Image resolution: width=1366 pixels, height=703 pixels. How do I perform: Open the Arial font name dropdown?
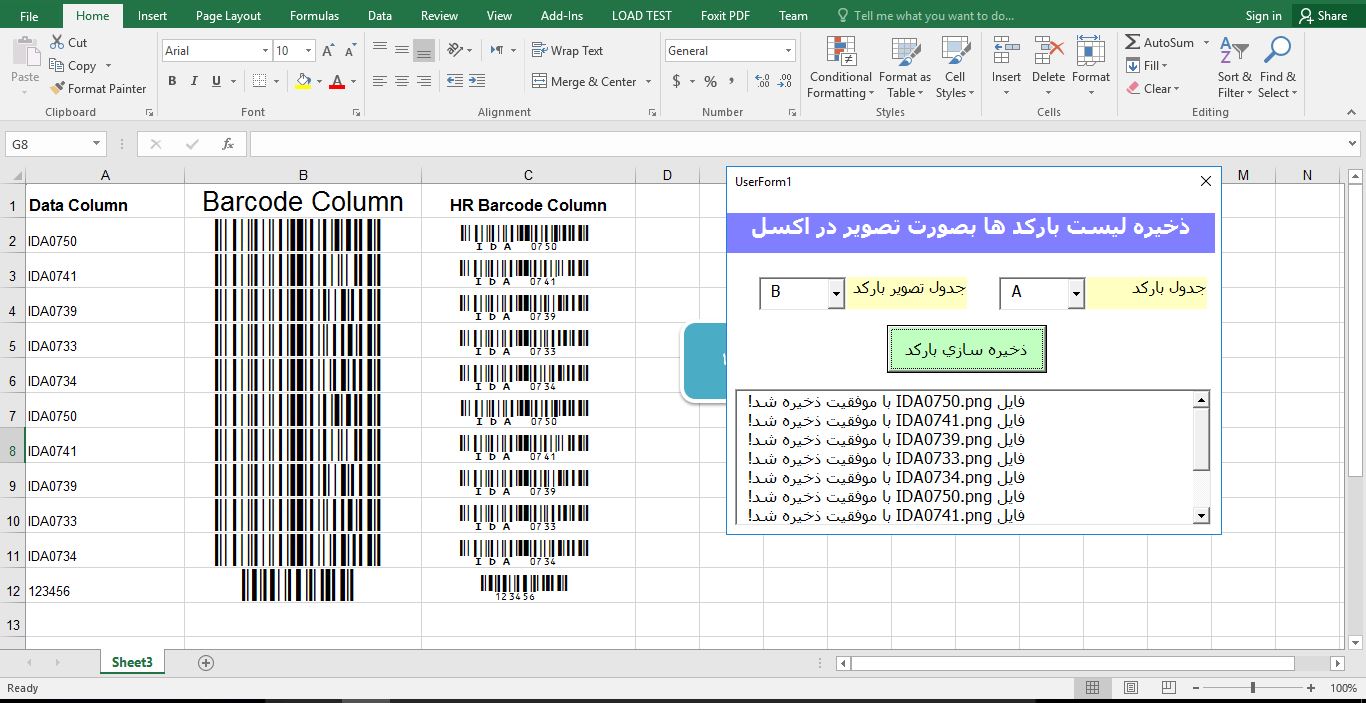point(265,50)
